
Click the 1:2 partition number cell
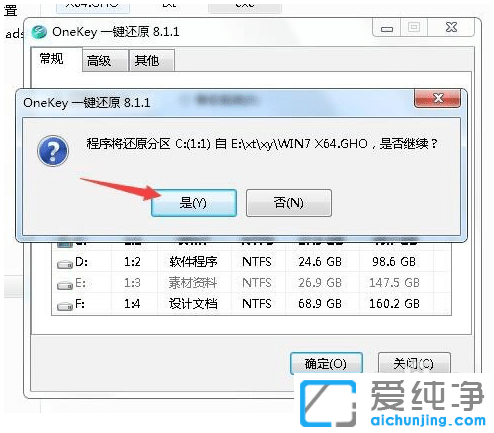click(x=132, y=262)
